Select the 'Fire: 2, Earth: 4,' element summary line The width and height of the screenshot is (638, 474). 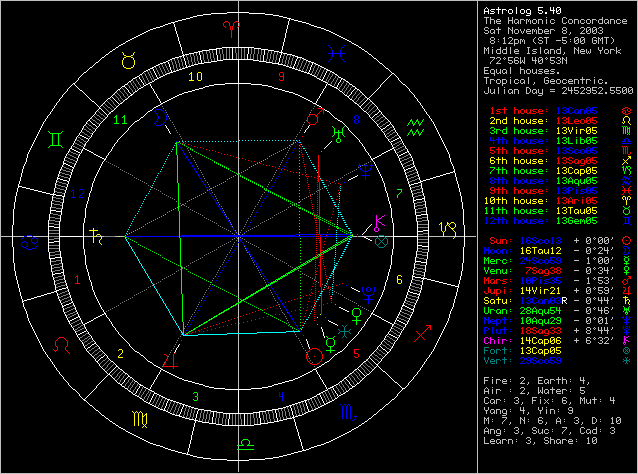pyautogui.click(x=537, y=381)
